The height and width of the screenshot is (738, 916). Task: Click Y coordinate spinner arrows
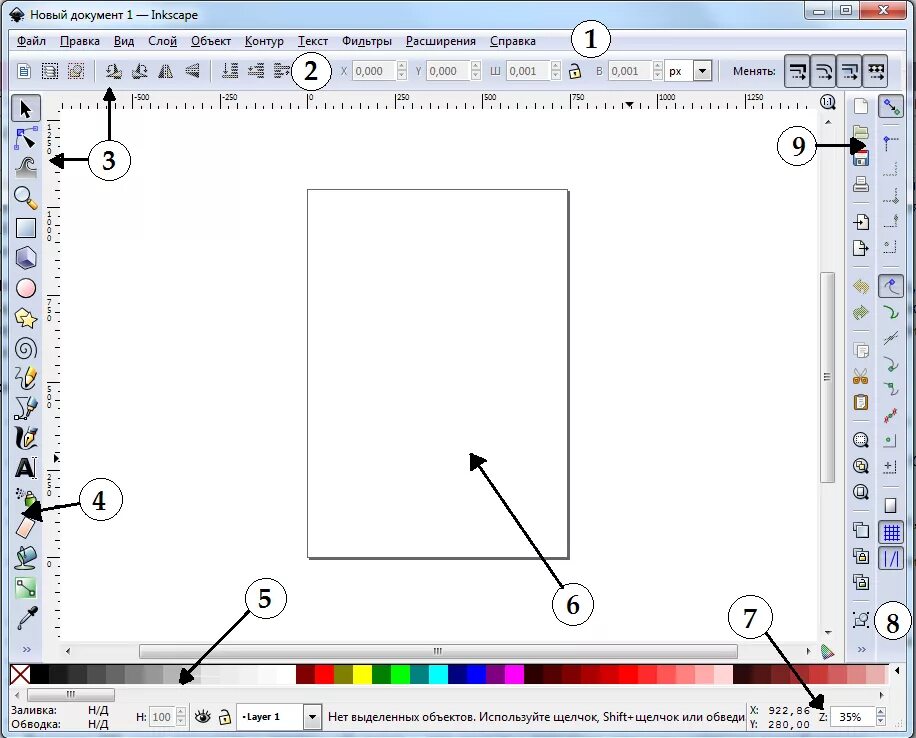(476, 71)
